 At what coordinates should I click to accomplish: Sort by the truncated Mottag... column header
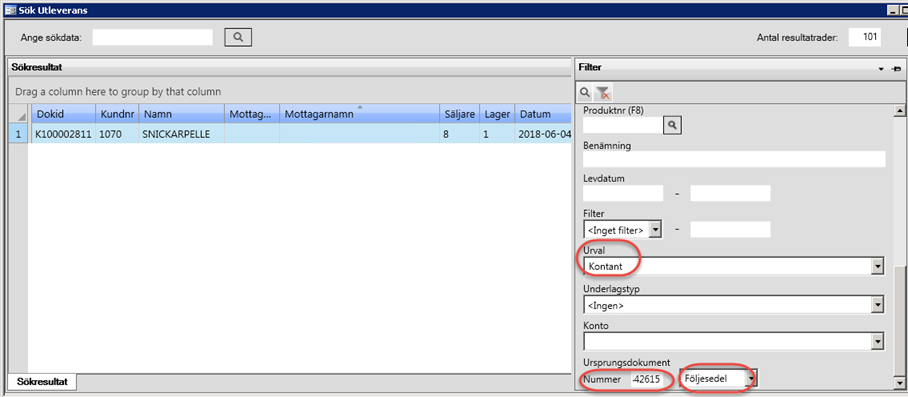pos(252,114)
